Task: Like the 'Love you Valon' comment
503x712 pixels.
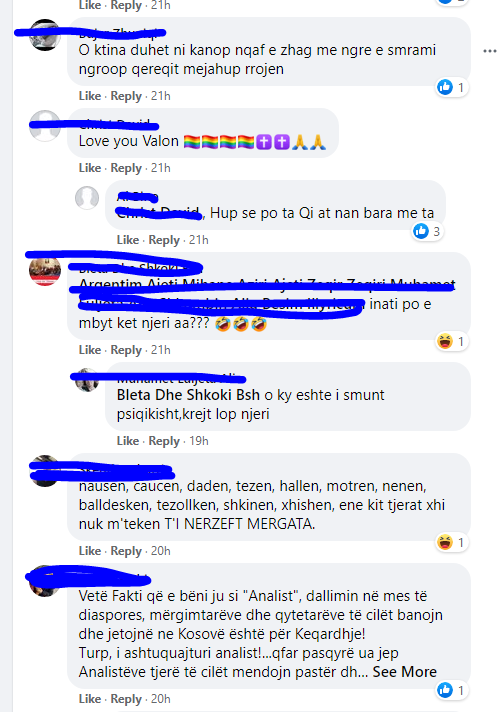Action: pyautogui.click(x=90, y=168)
